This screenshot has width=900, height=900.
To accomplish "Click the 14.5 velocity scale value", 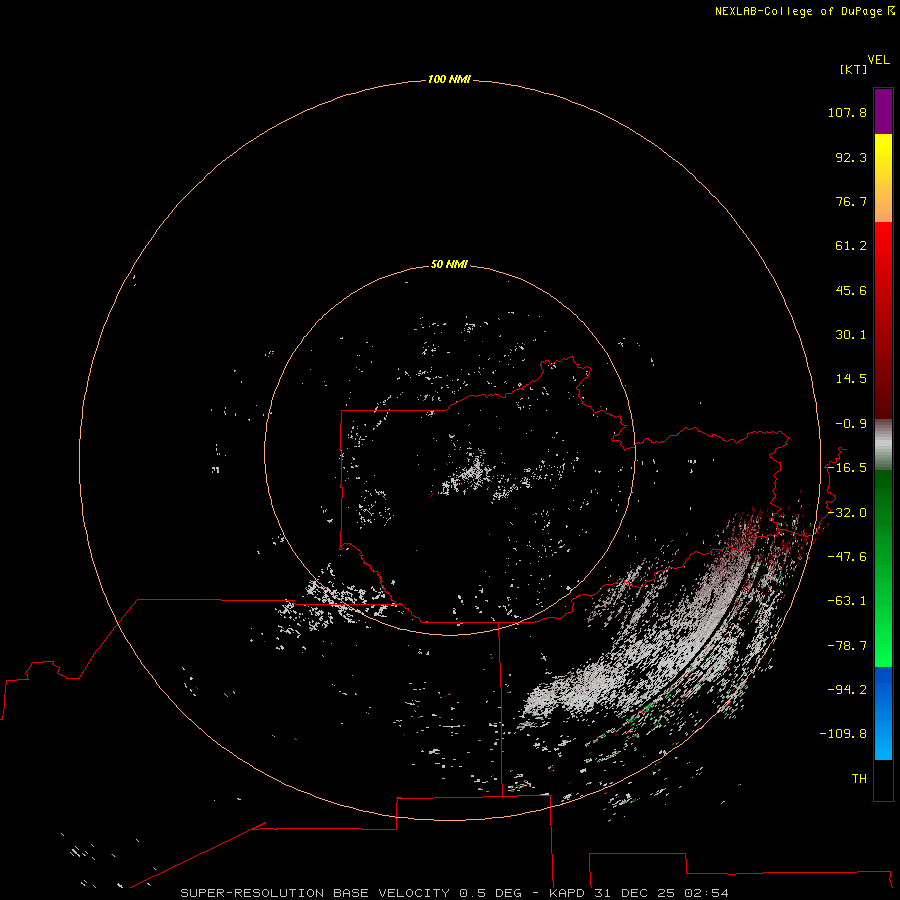I will (x=851, y=379).
